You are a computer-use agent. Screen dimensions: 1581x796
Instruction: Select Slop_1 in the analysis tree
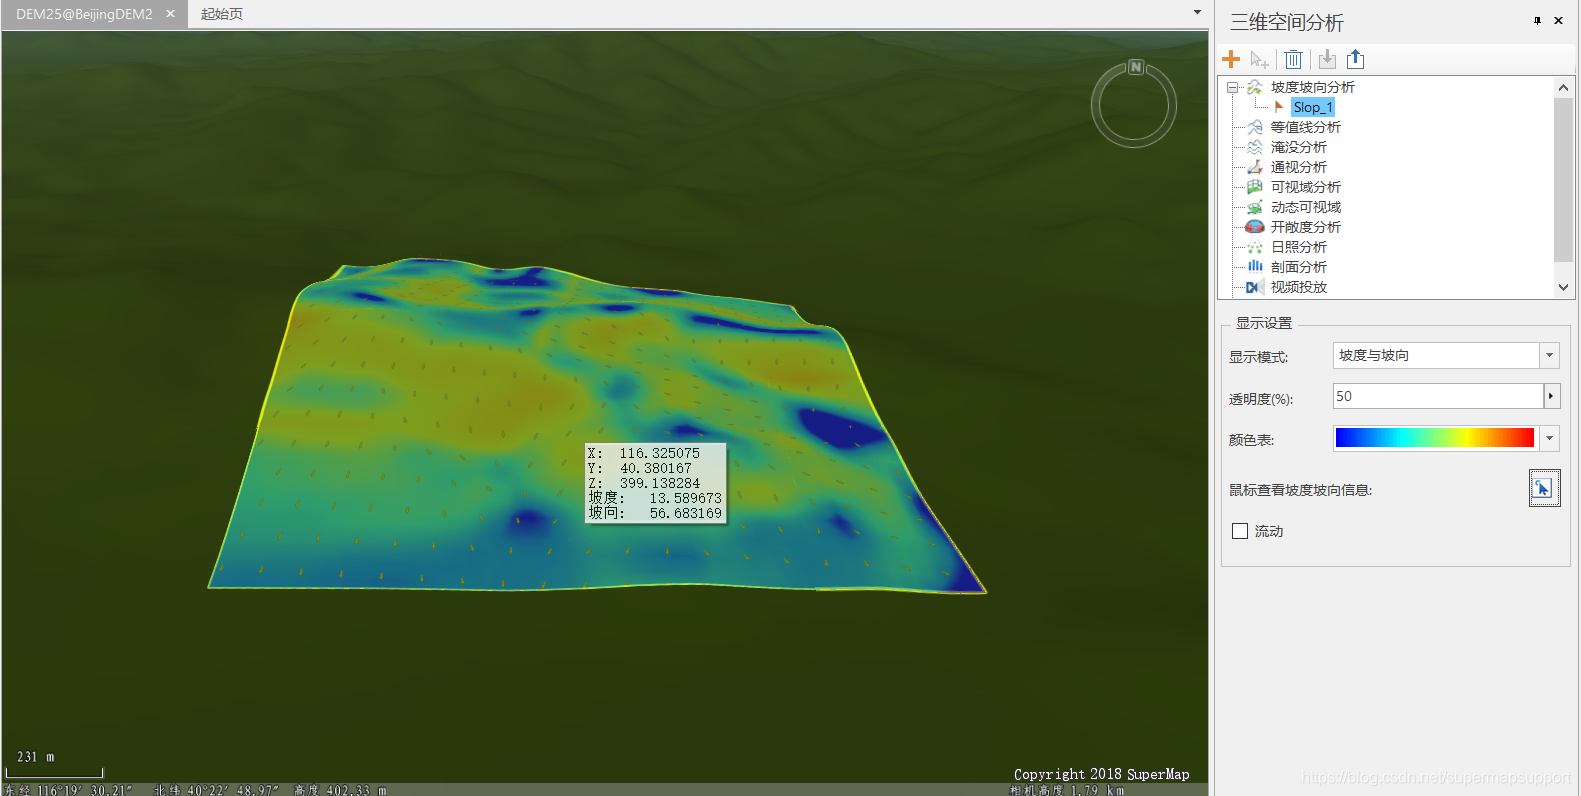click(1312, 107)
